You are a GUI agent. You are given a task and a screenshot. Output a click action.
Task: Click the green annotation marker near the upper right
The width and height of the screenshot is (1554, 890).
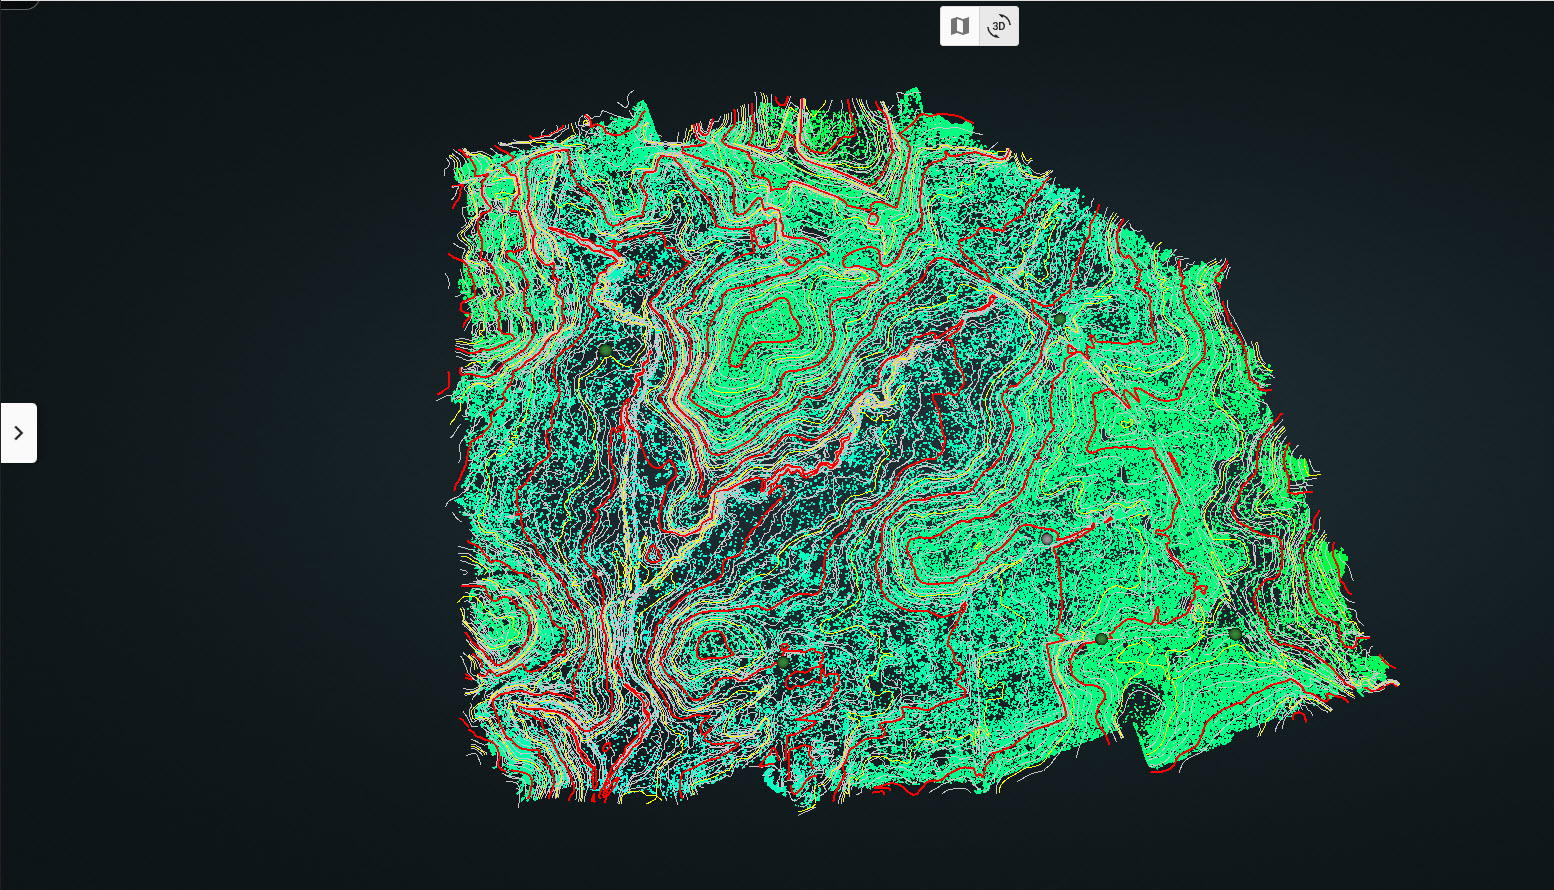click(x=1060, y=319)
